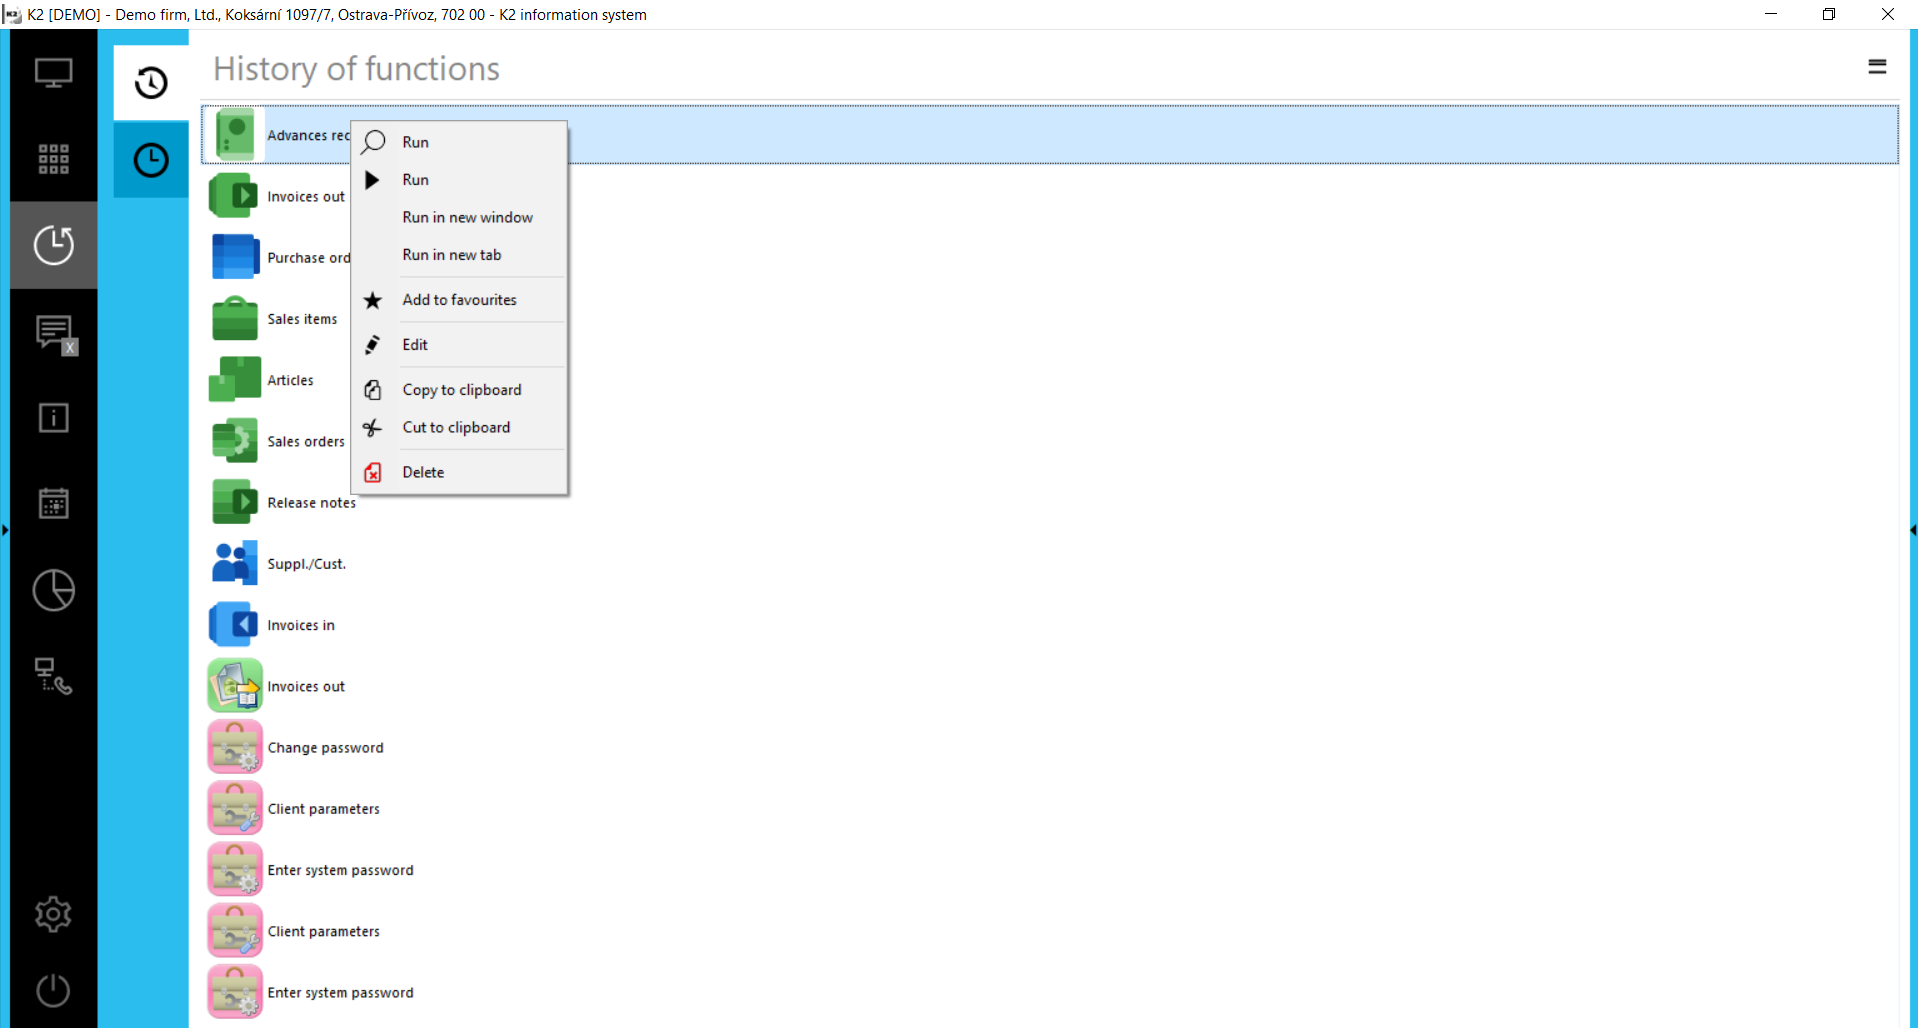Open the desktop monitor icon in the sidebar
Image resolution: width=1918 pixels, height=1028 pixels.
pyautogui.click(x=53, y=73)
